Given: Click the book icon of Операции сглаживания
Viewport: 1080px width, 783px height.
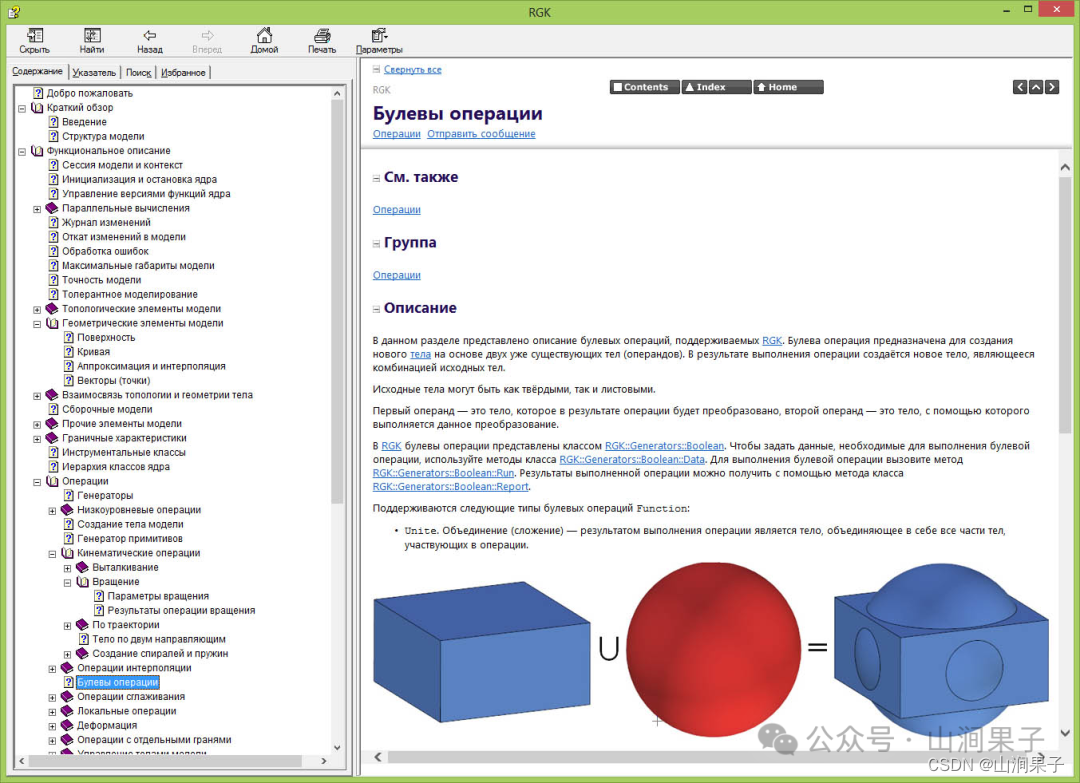Looking at the screenshot, I should point(68,696).
